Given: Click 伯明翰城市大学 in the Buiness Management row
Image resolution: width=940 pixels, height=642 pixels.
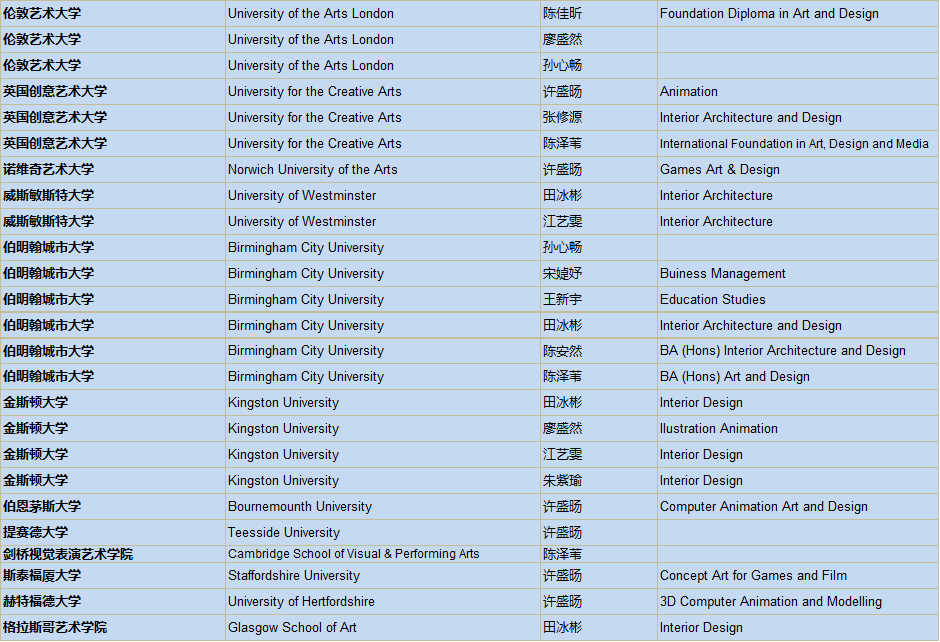Looking at the screenshot, I should tap(49, 273).
